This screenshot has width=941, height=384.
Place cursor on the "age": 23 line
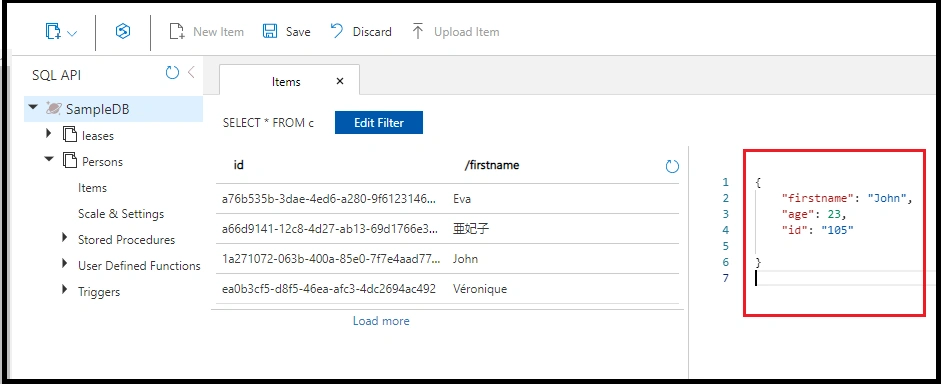click(813, 214)
